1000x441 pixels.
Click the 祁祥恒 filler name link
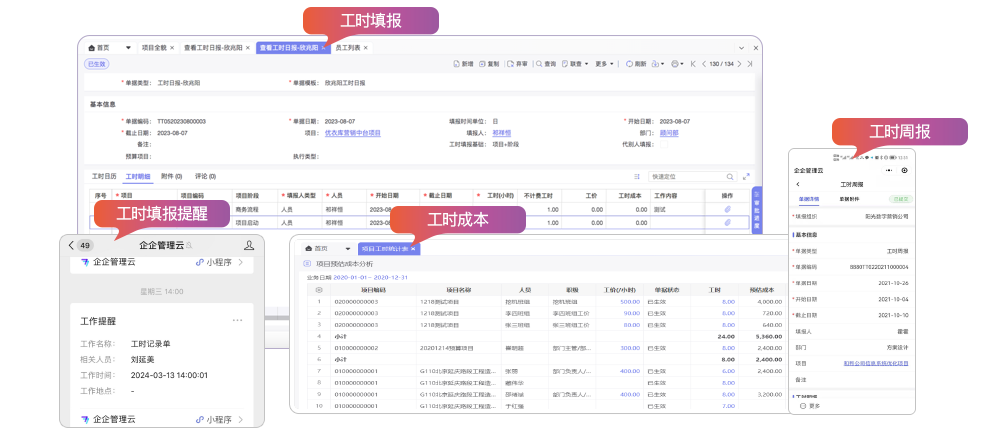[501, 132]
